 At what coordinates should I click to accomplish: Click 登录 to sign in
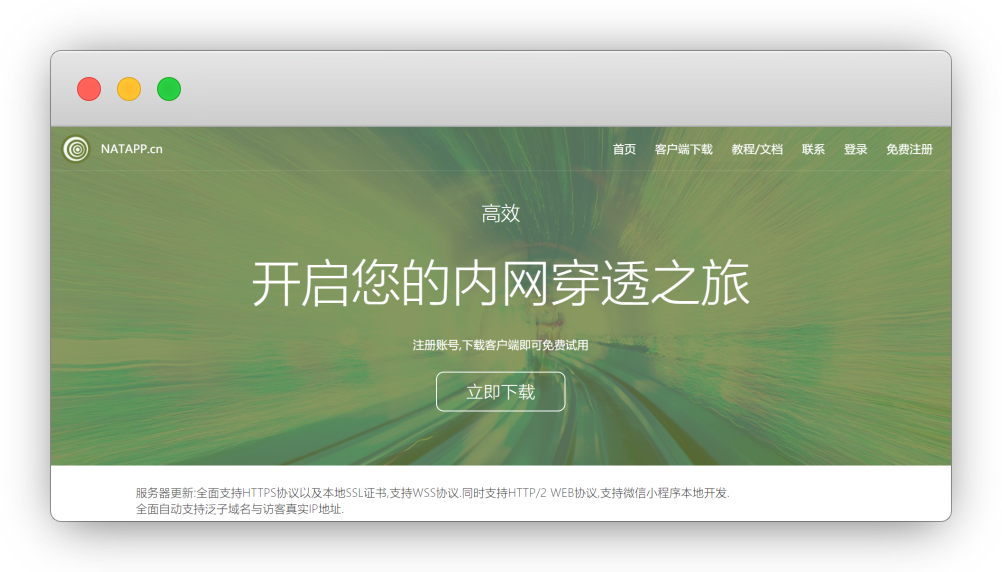tap(855, 149)
